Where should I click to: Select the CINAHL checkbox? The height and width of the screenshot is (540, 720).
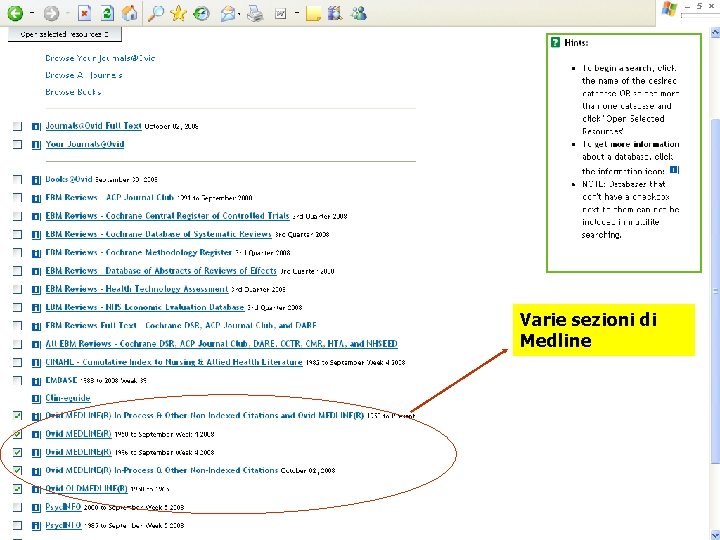[17, 362]
